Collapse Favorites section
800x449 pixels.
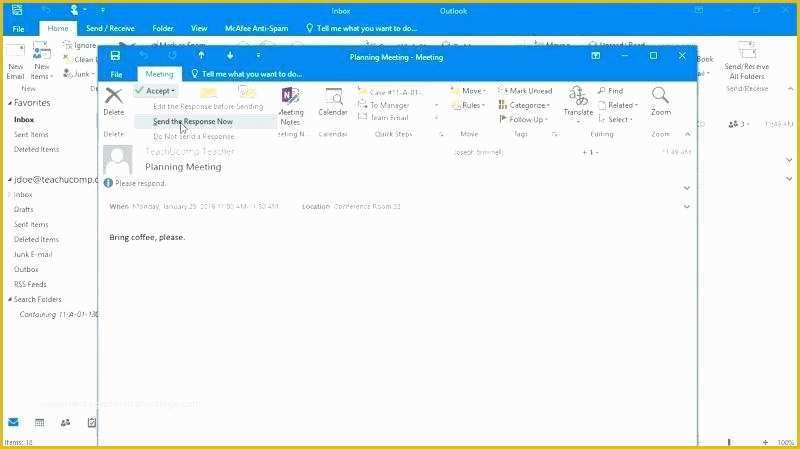pyautogui.click(x=10, y=103)
